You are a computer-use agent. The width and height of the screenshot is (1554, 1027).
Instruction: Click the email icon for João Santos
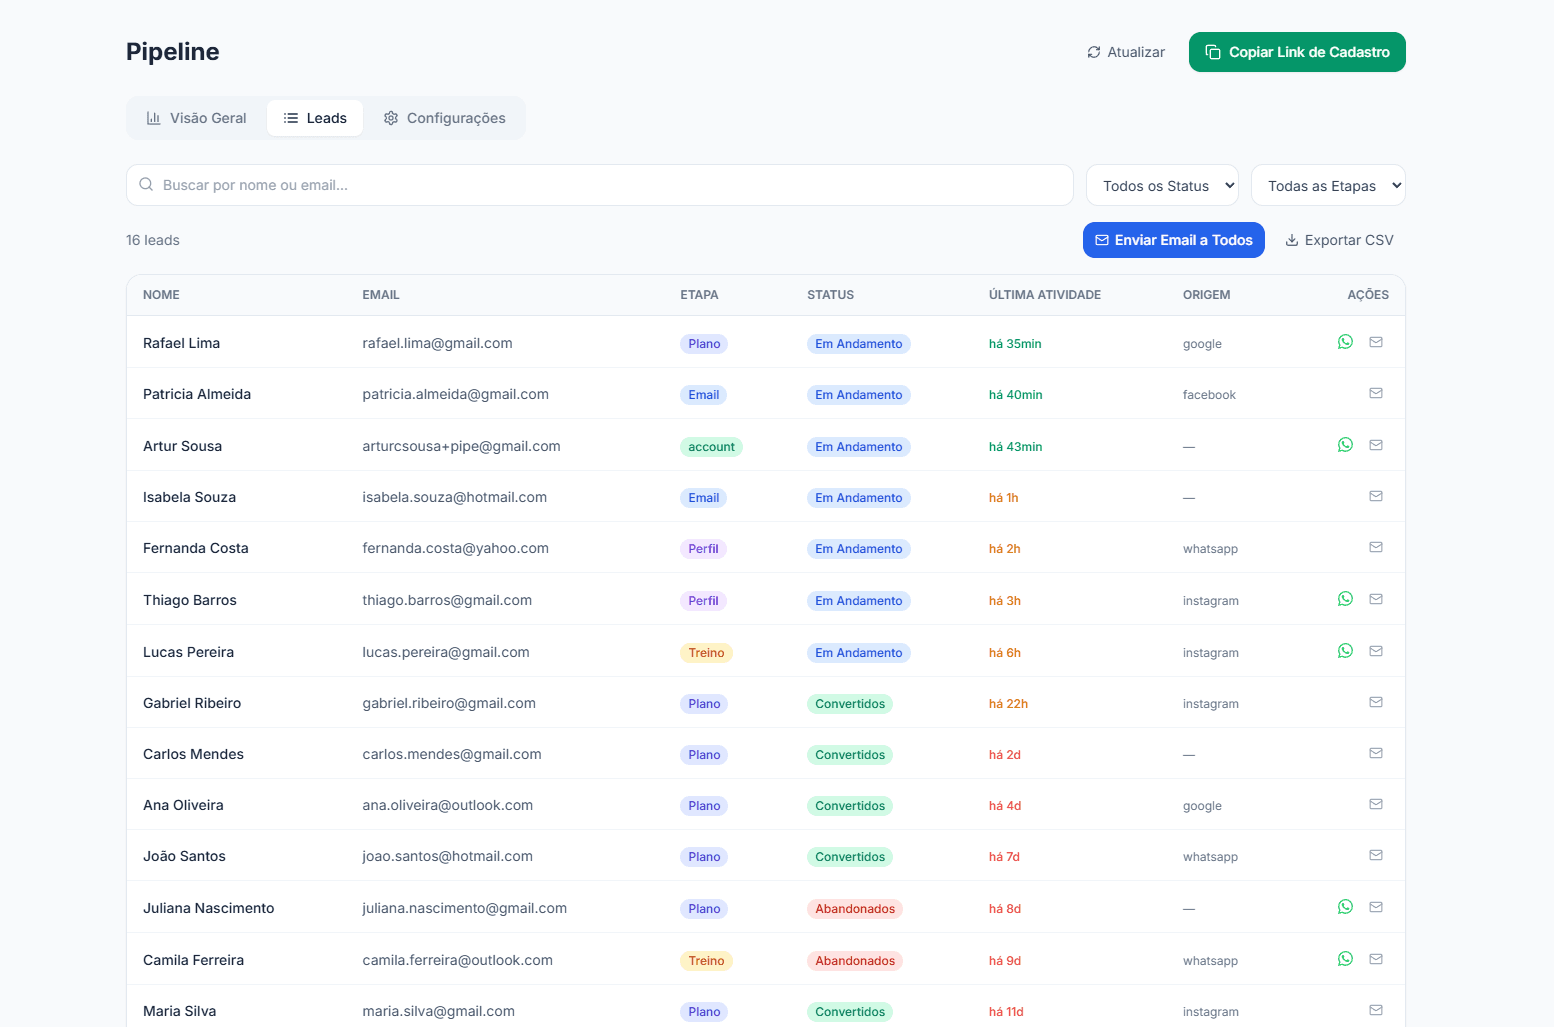point(1376,855)
